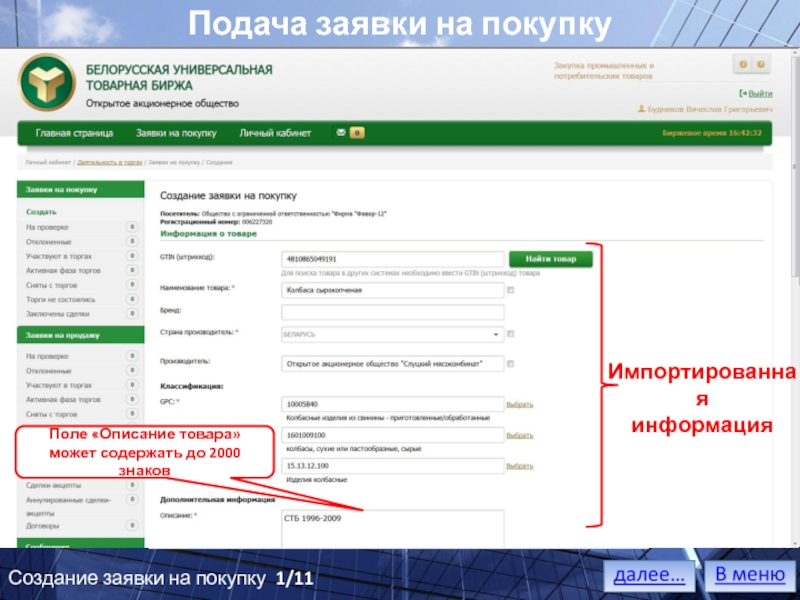Open Сняты с торгов under purchase requests
The image size is (800, 600).
pos(52,285)
